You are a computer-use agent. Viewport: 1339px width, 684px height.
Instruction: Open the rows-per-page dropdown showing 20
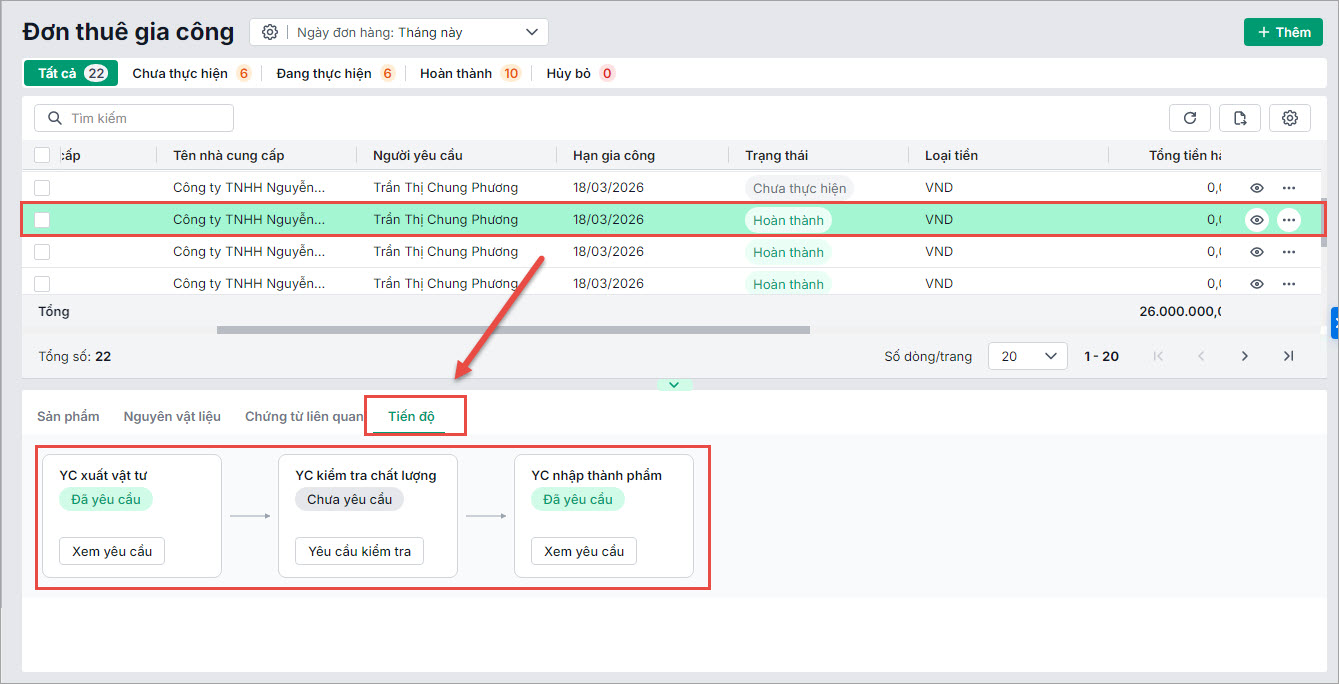click(1027, 356)
